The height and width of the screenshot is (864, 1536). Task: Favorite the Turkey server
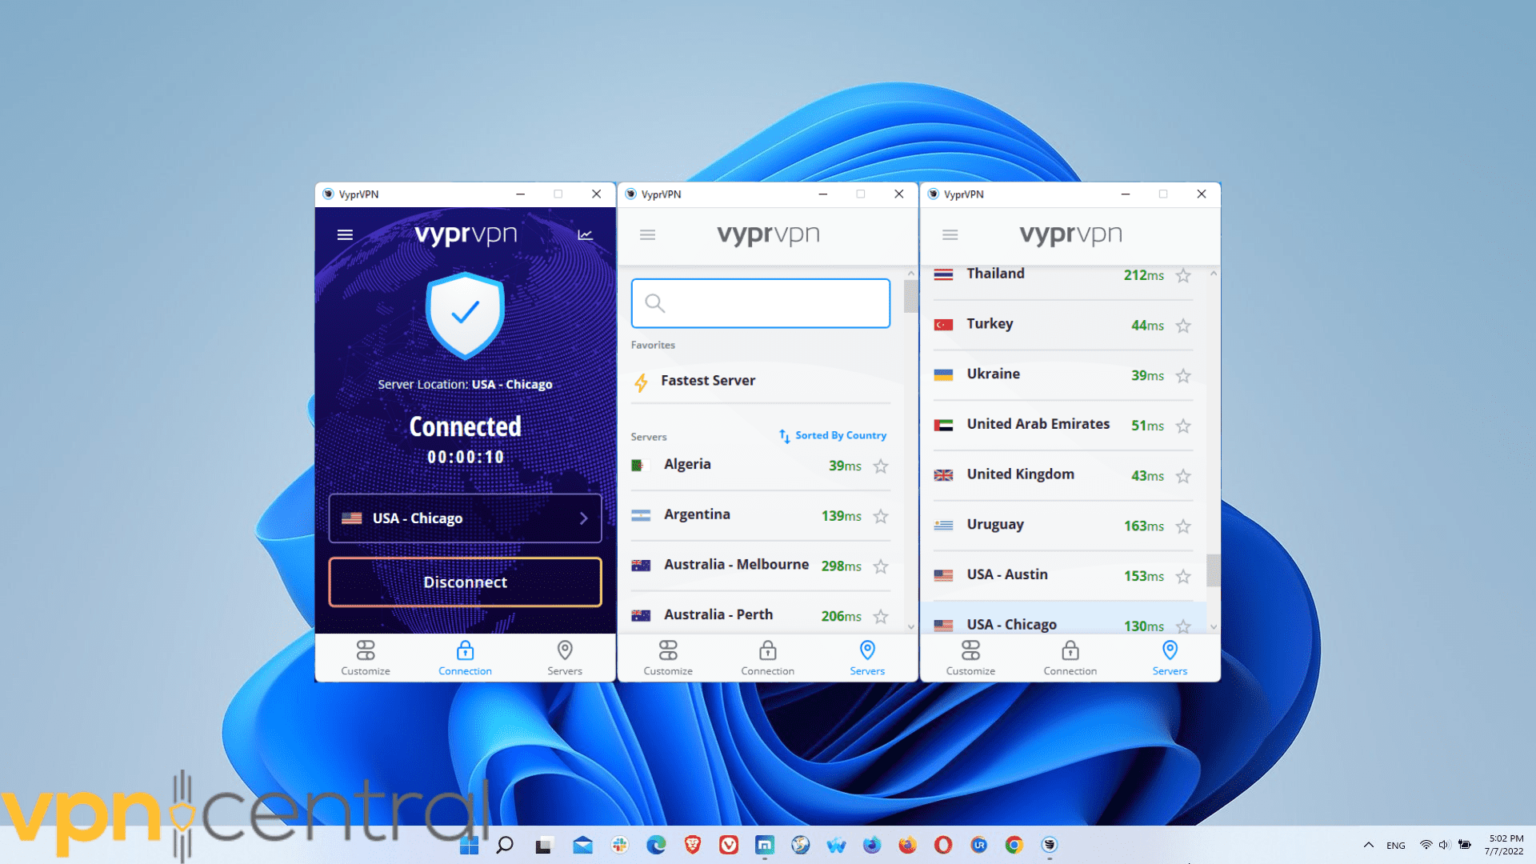pos(1183,325)
